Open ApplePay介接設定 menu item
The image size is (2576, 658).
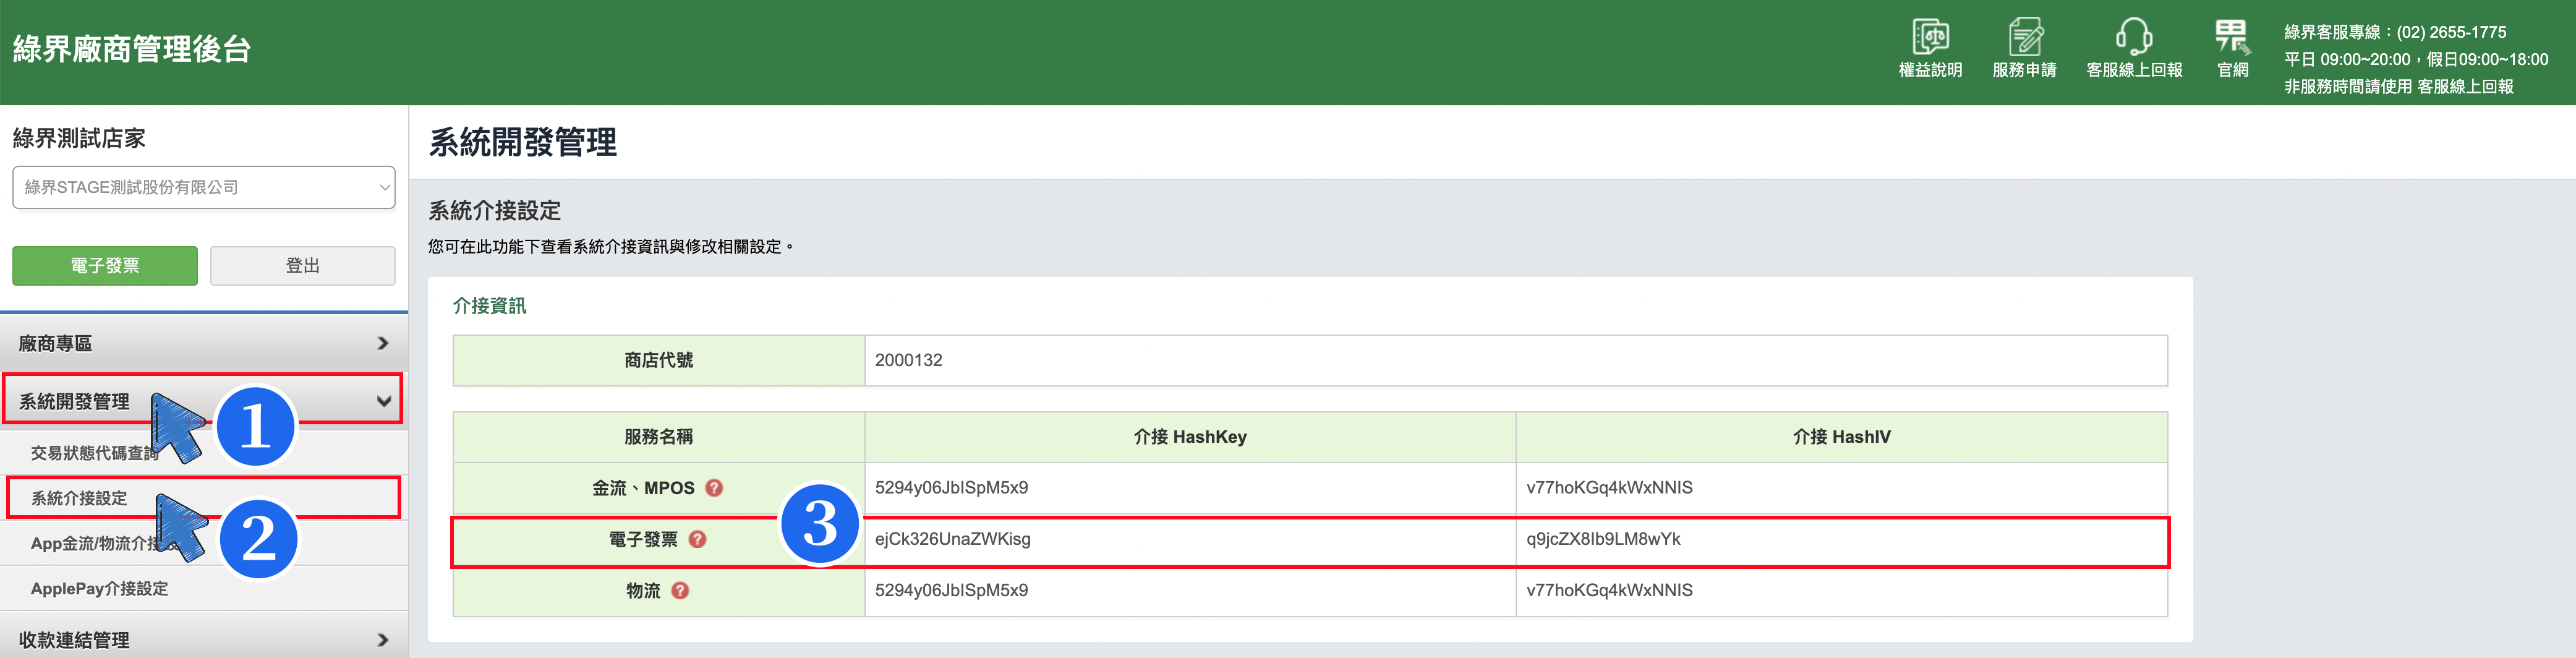coord(99,589)
